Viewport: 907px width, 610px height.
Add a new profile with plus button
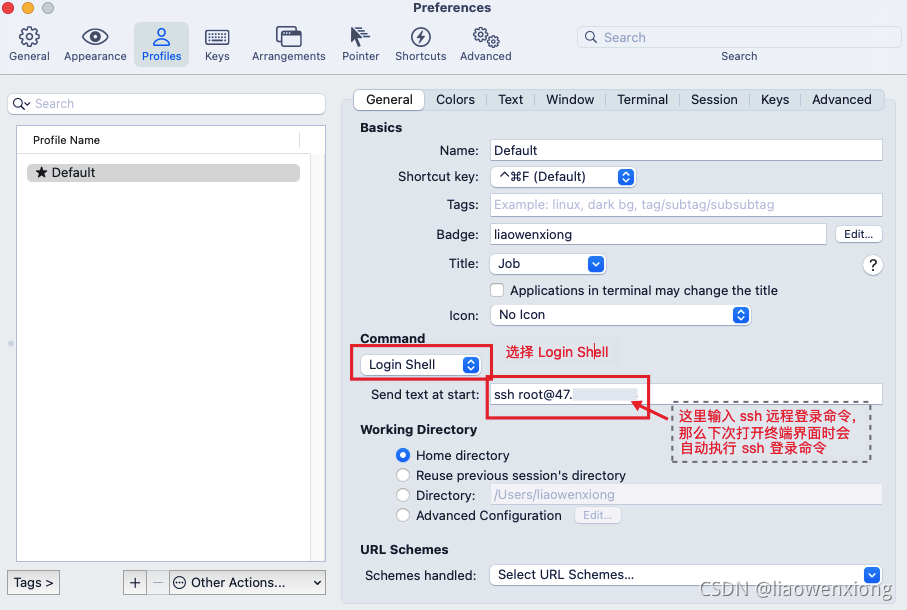(x=135, y=582)
